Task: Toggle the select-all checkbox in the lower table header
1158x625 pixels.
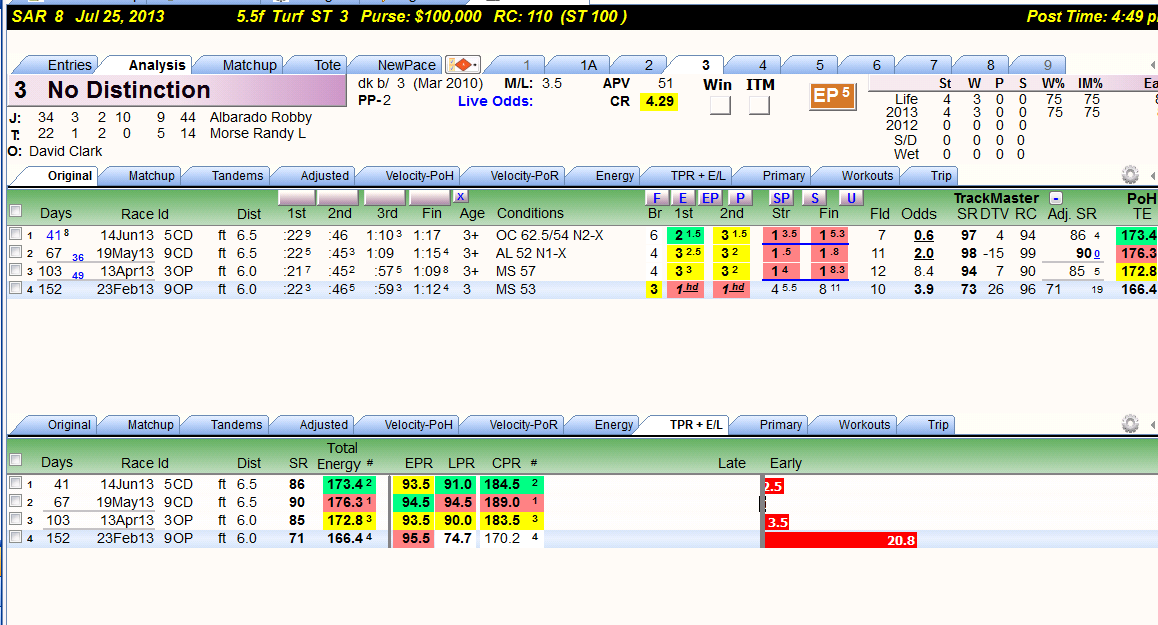Action: click(x=15, y=460)
